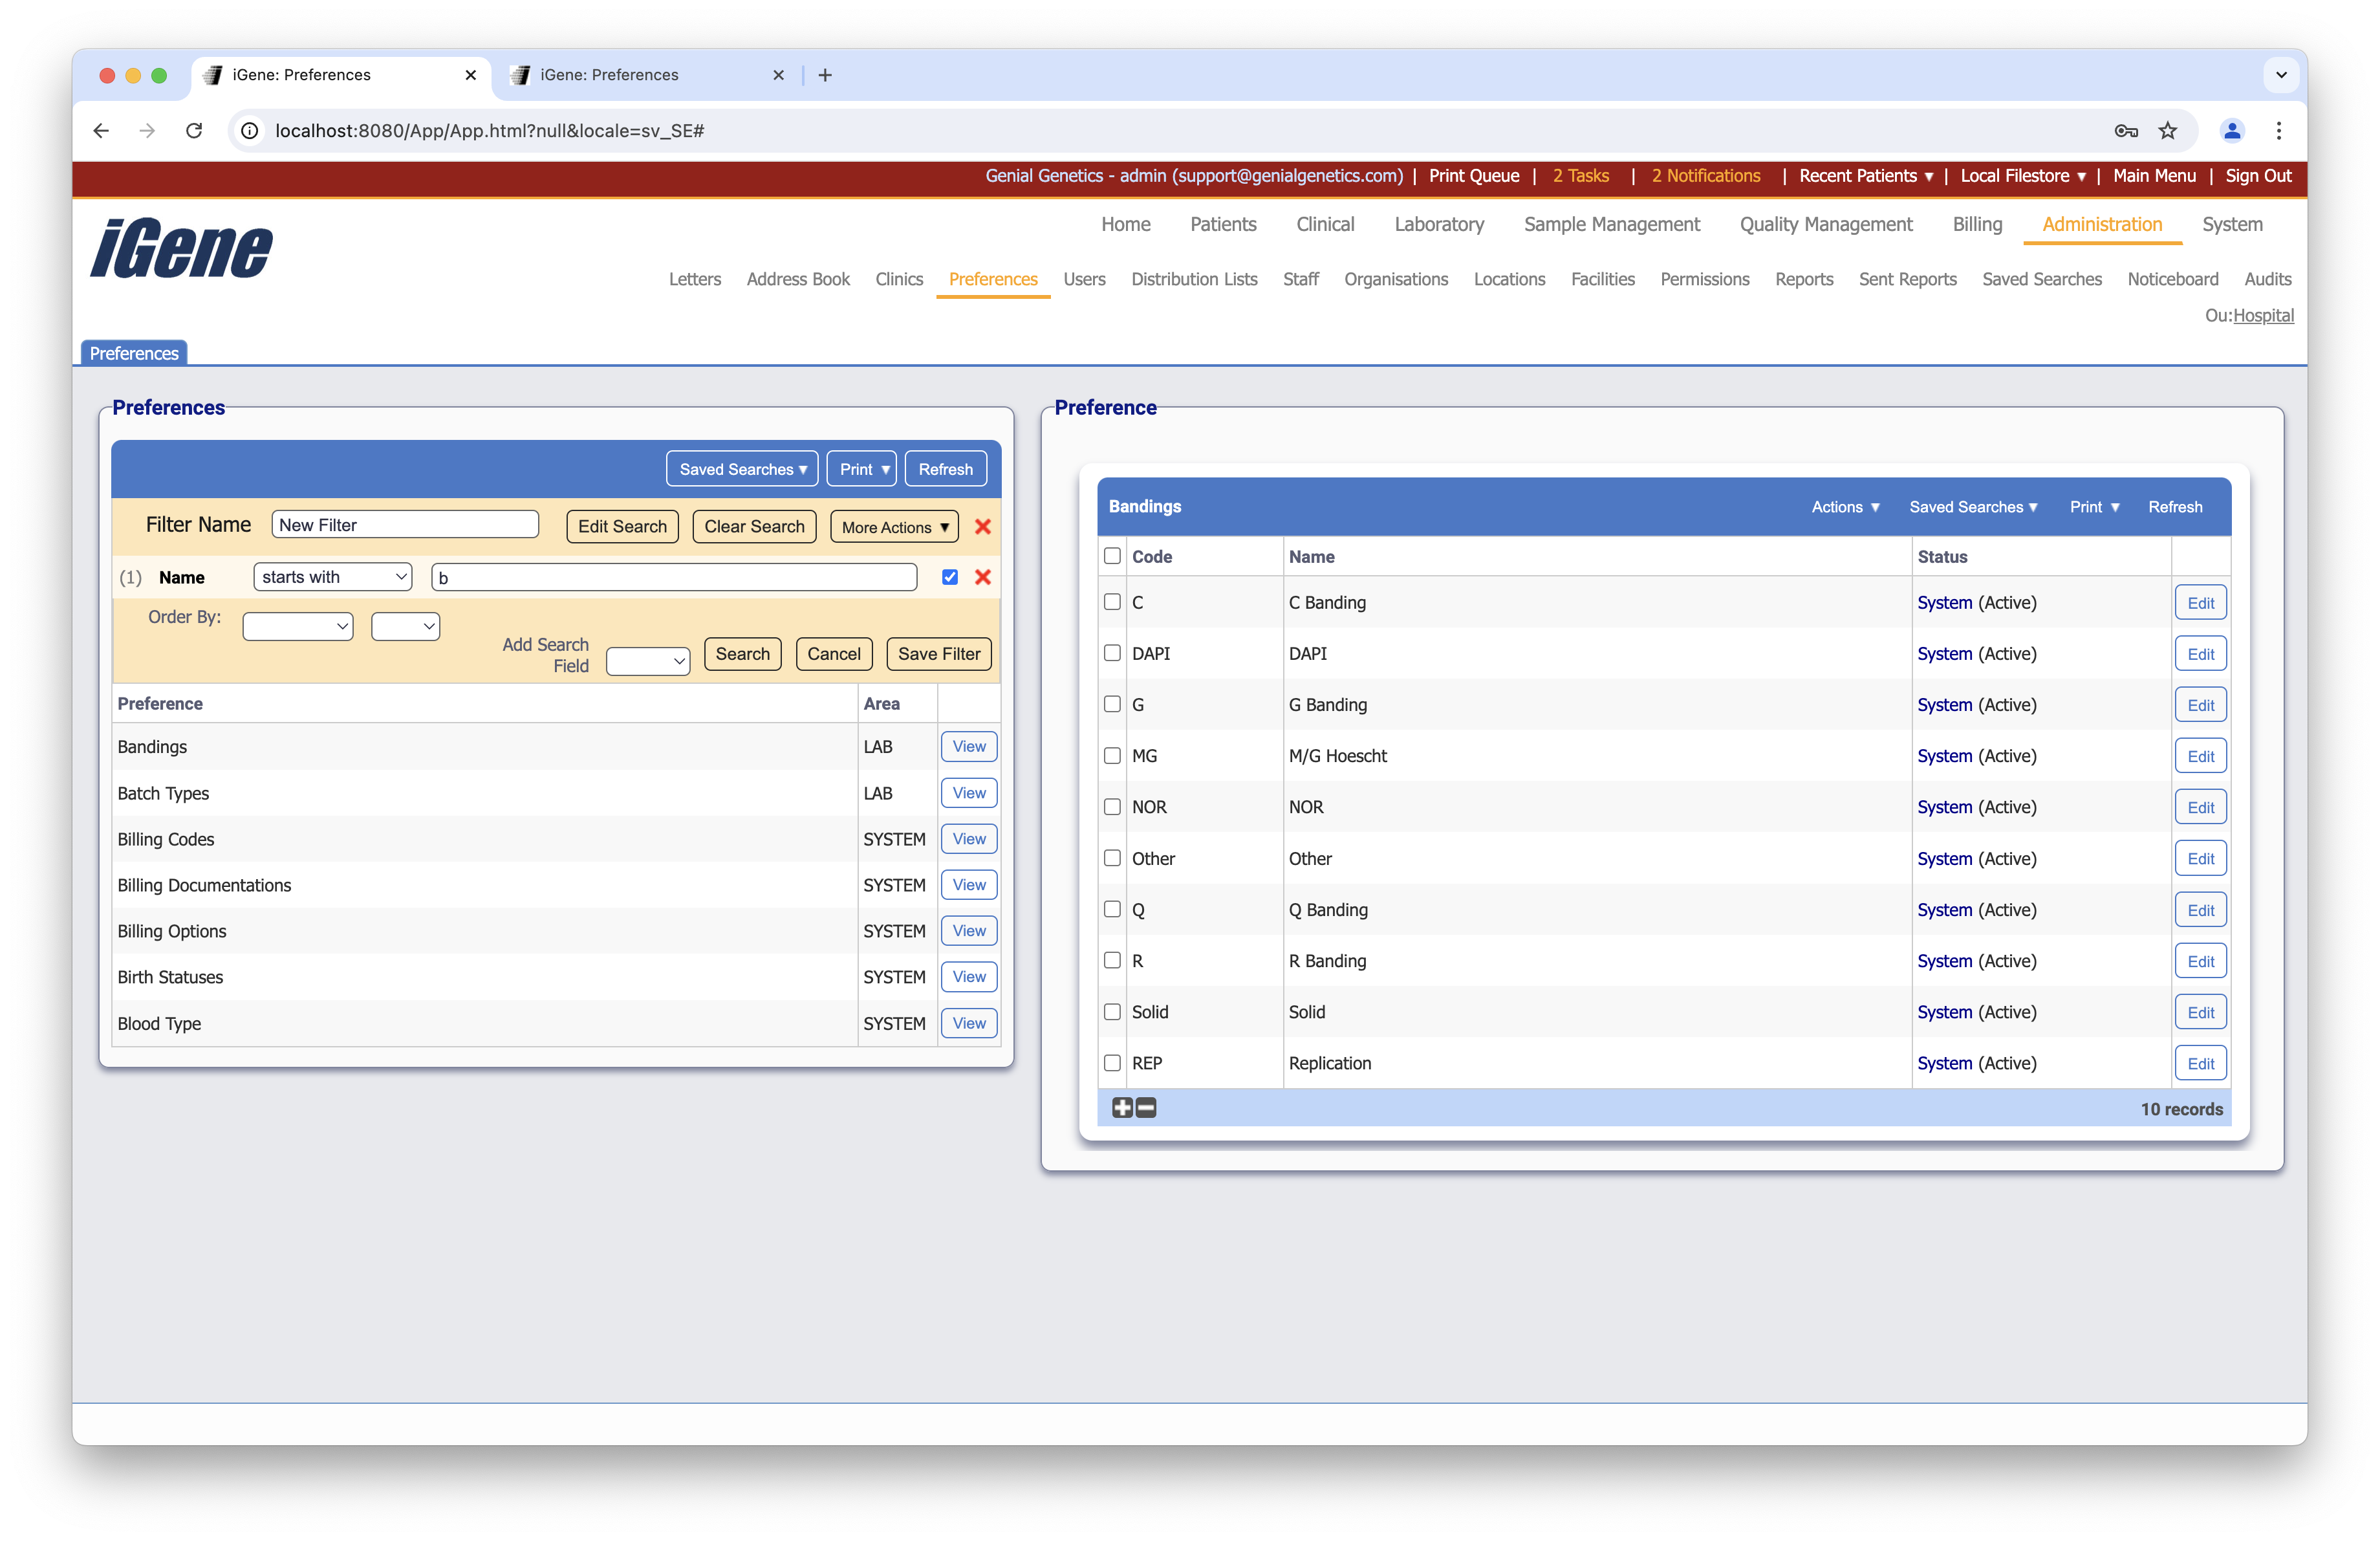The image size is (2380, 1541).
Task: Check the DAPI banding row checkbox
Action: tap(1112, 653)
